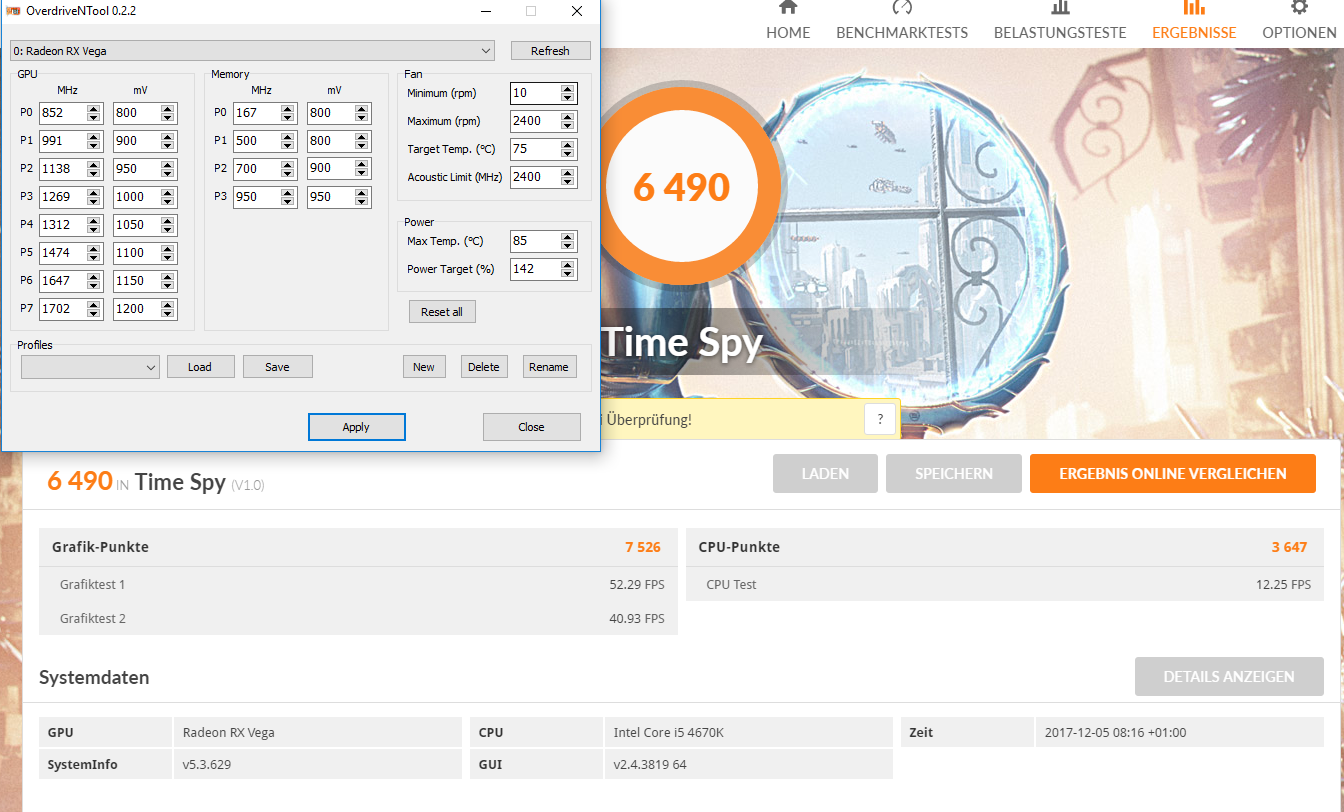Adjust GPU P6 MHz spinner arrows
The image size is (1344, 812).
tap(94, 281)
